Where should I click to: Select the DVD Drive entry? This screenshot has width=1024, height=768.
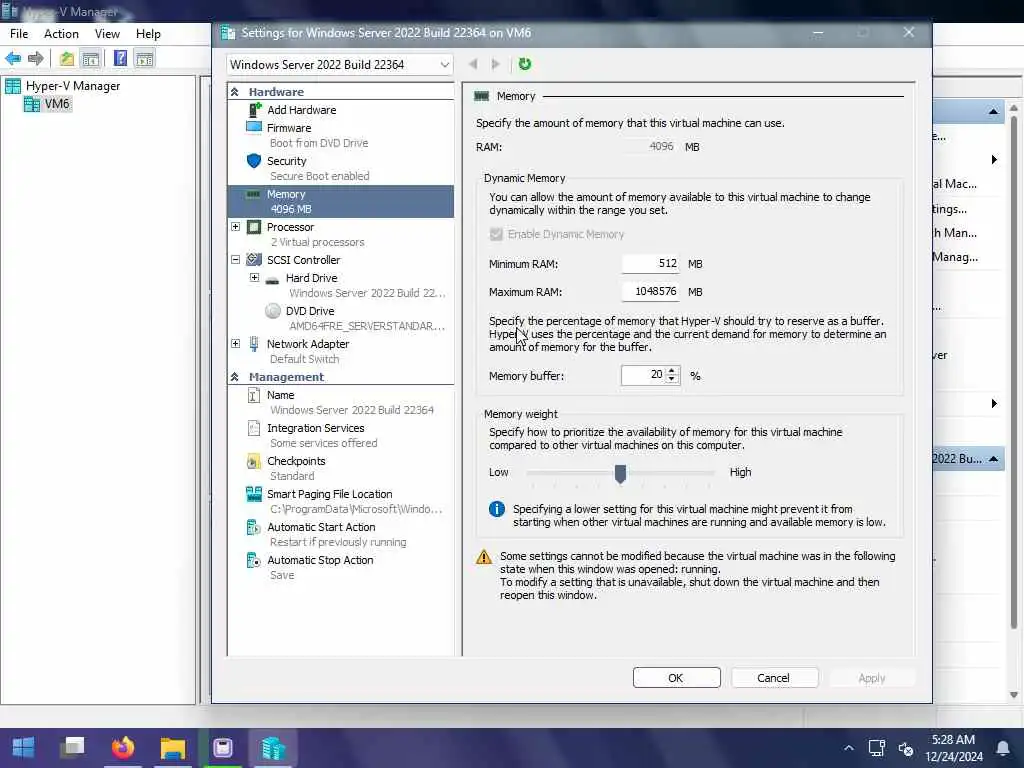[310, 311]
